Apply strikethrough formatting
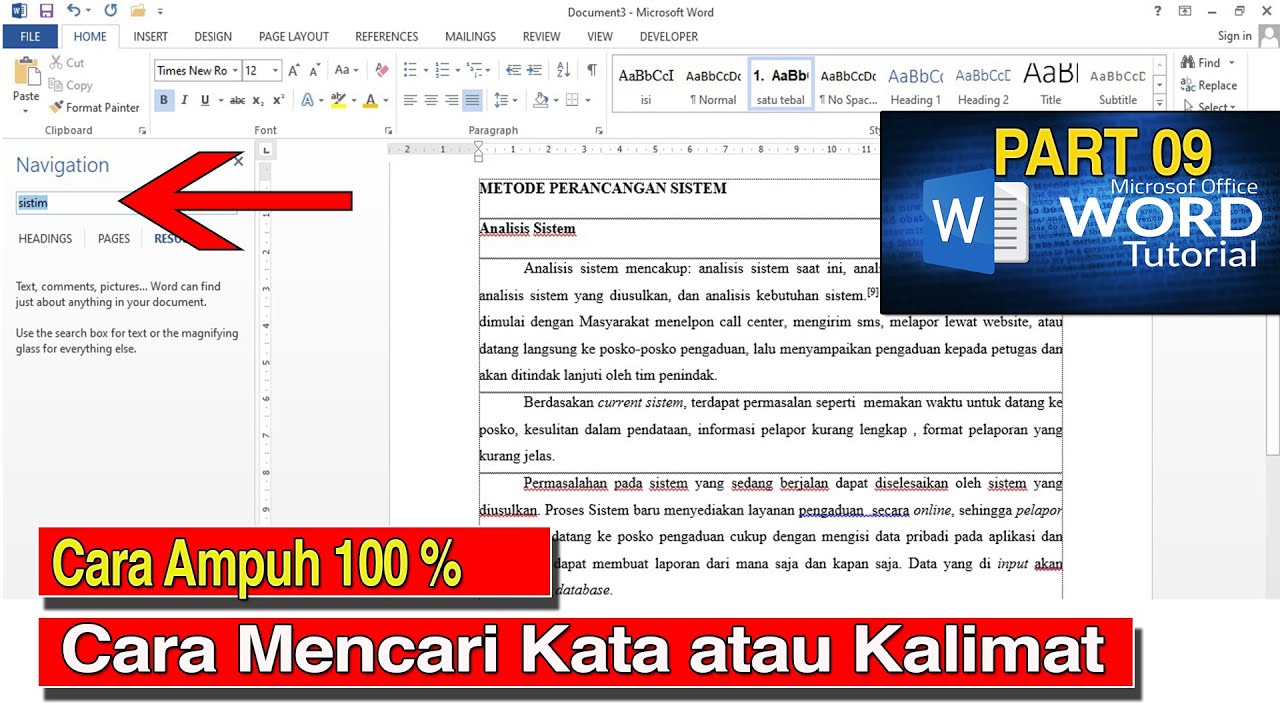The image size is (1280, 720). click(237, 100)
